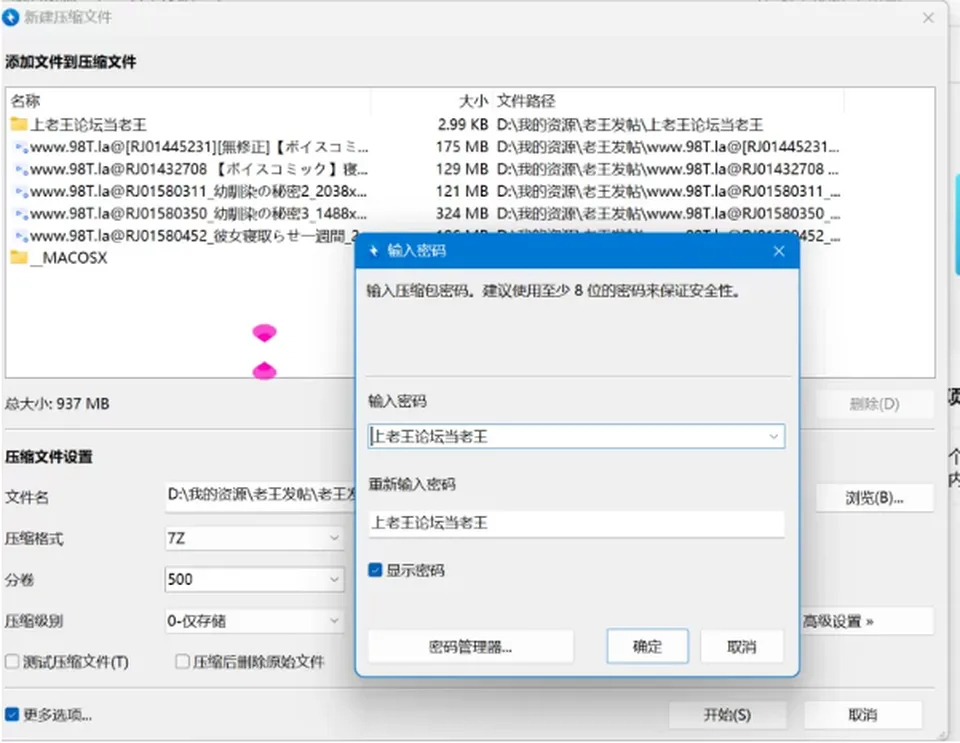The height and width of the screenshot is (743, 960).
Task: Click the __MACOSX folder icon
Action: click(x=18, y=258)
